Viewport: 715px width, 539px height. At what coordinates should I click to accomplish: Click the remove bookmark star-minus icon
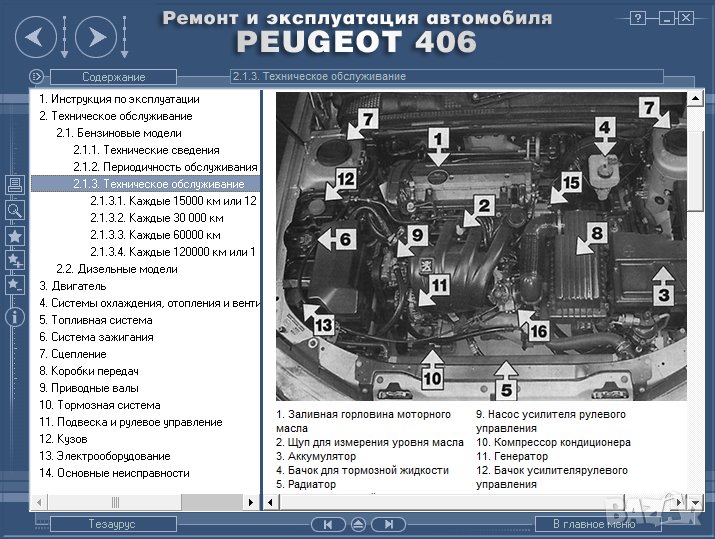click(x=14, y=285)
